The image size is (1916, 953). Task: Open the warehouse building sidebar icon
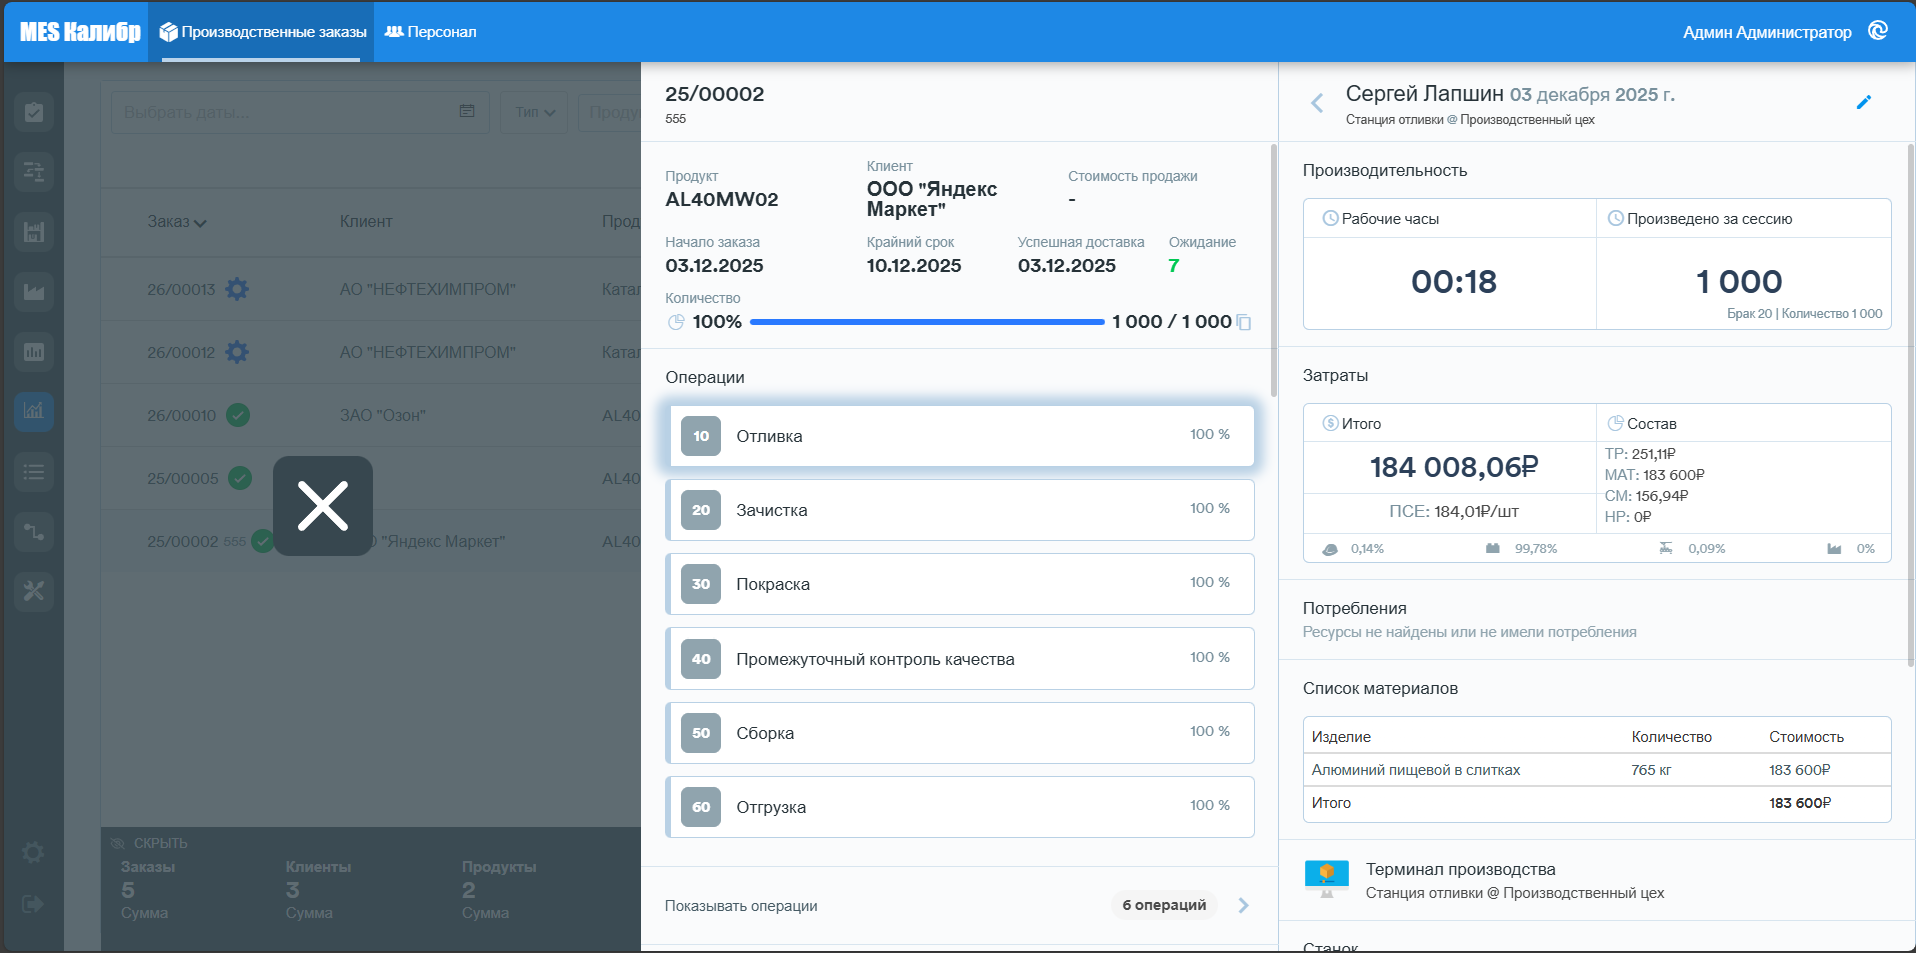34,232
